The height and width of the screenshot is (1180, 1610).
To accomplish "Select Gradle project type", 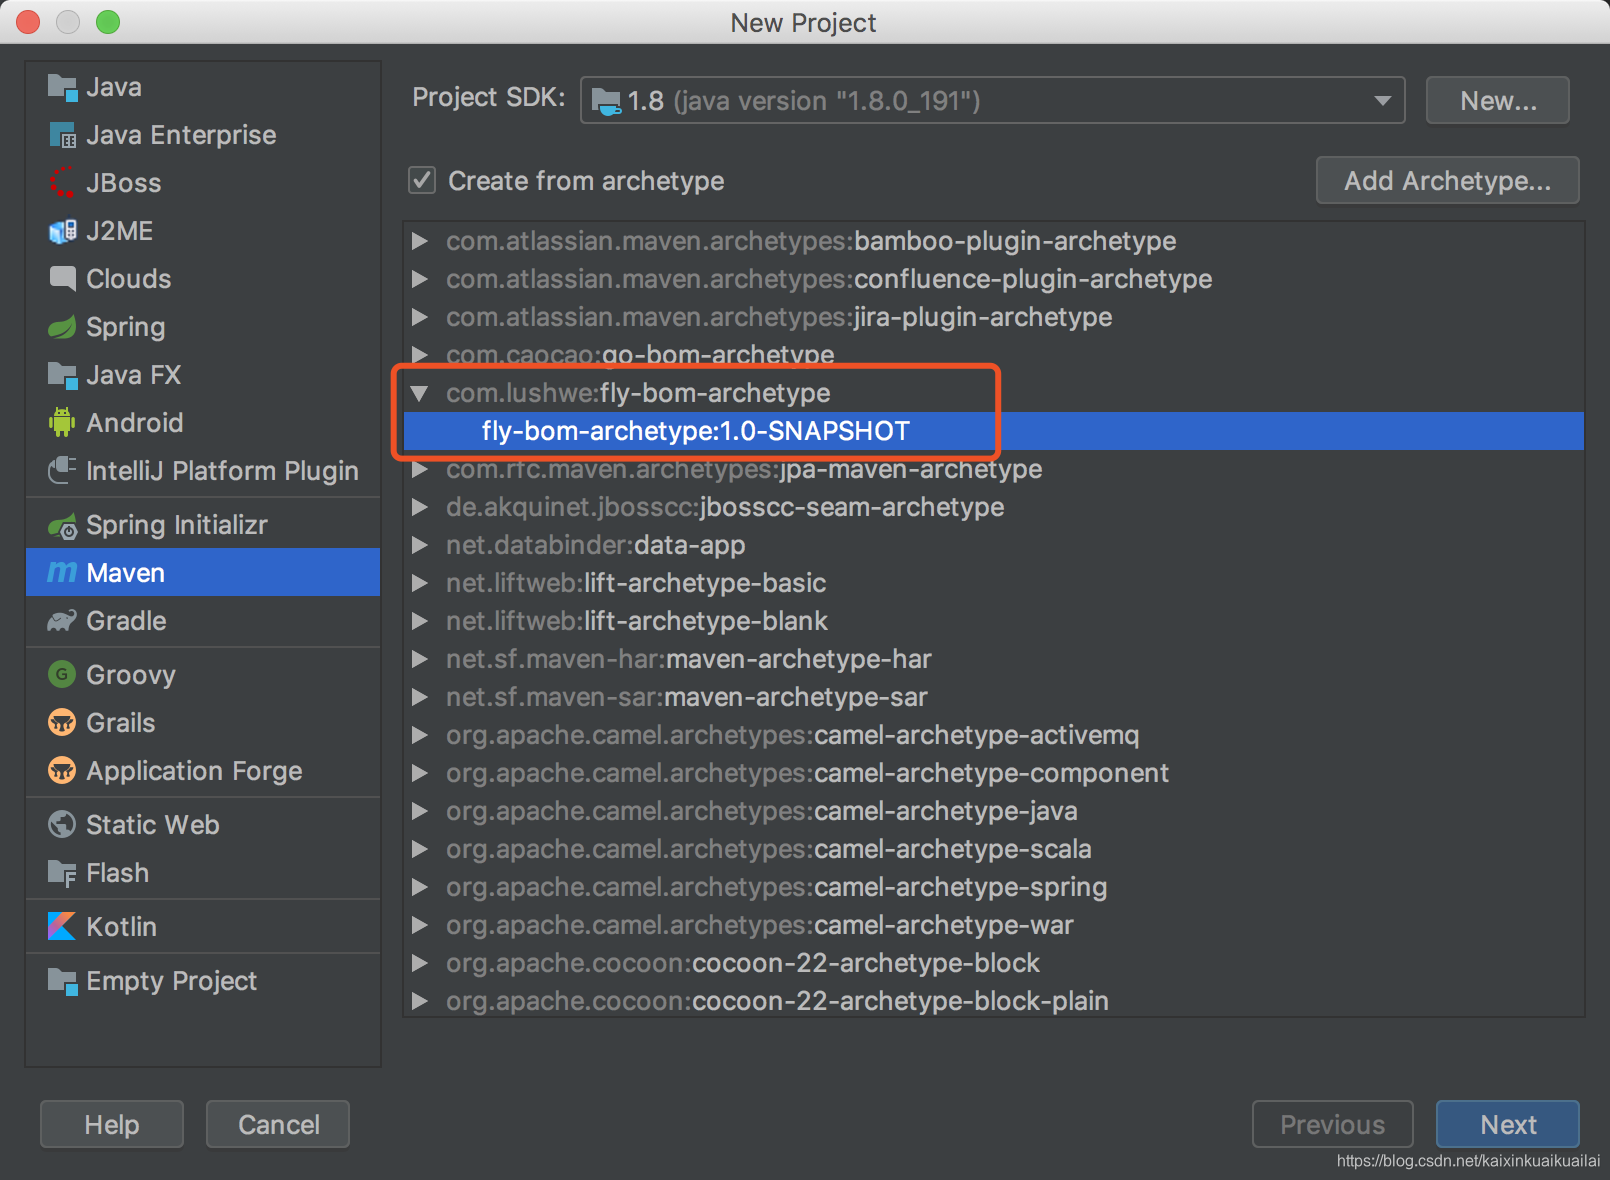I will (203, 621).
